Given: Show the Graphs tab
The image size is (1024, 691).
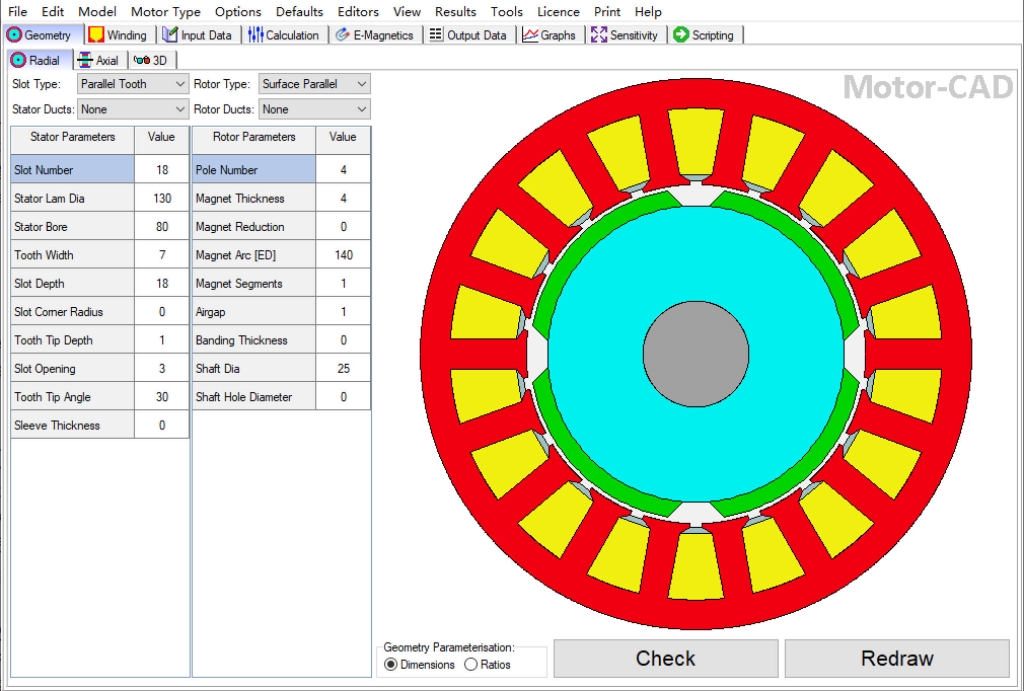Looking at the screenshot, I should click(x=549, y=35).
